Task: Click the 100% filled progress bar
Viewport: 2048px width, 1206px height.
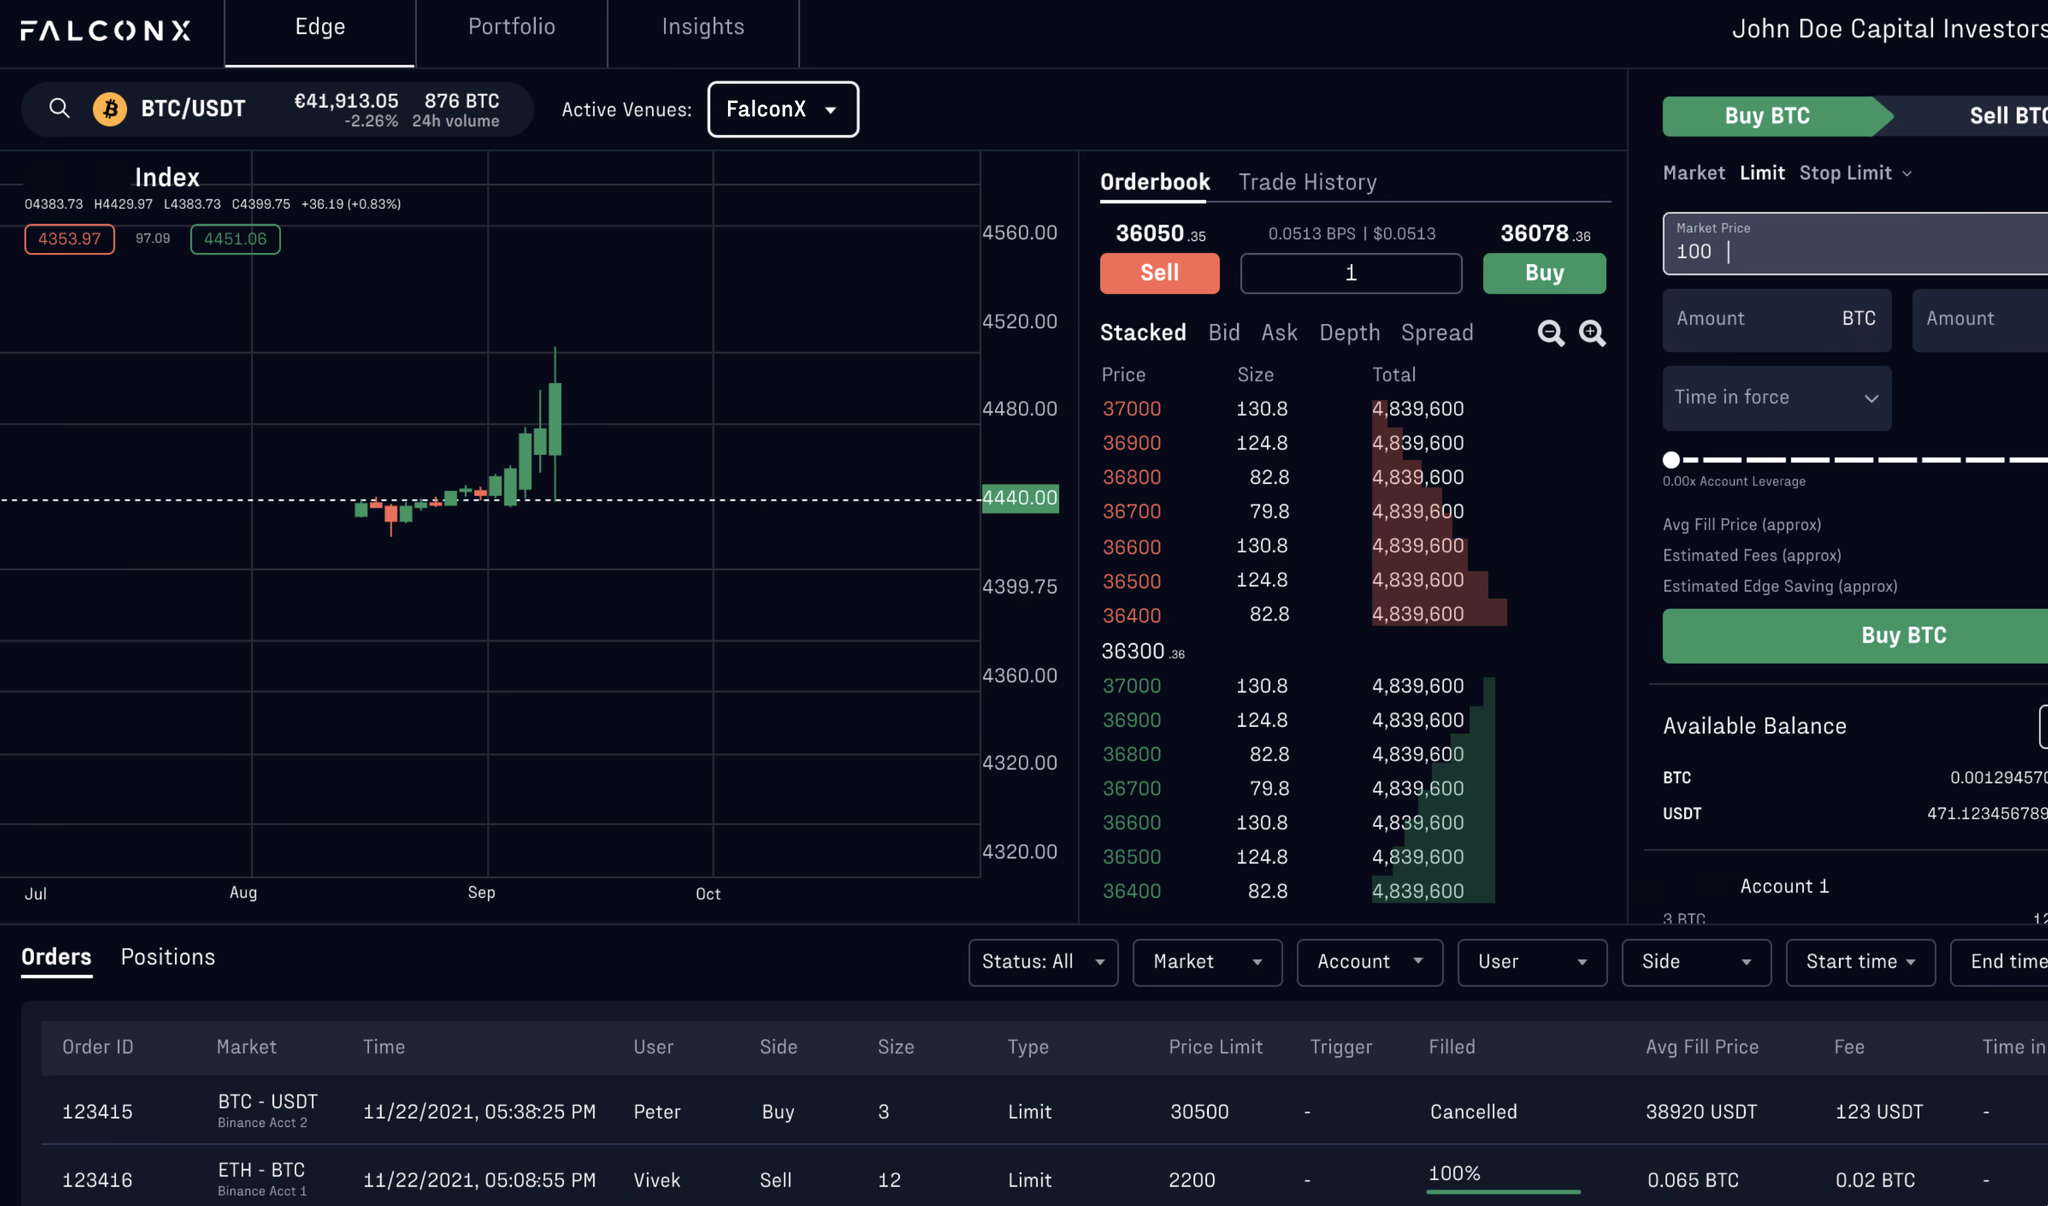Action: pos(1503,1191)
